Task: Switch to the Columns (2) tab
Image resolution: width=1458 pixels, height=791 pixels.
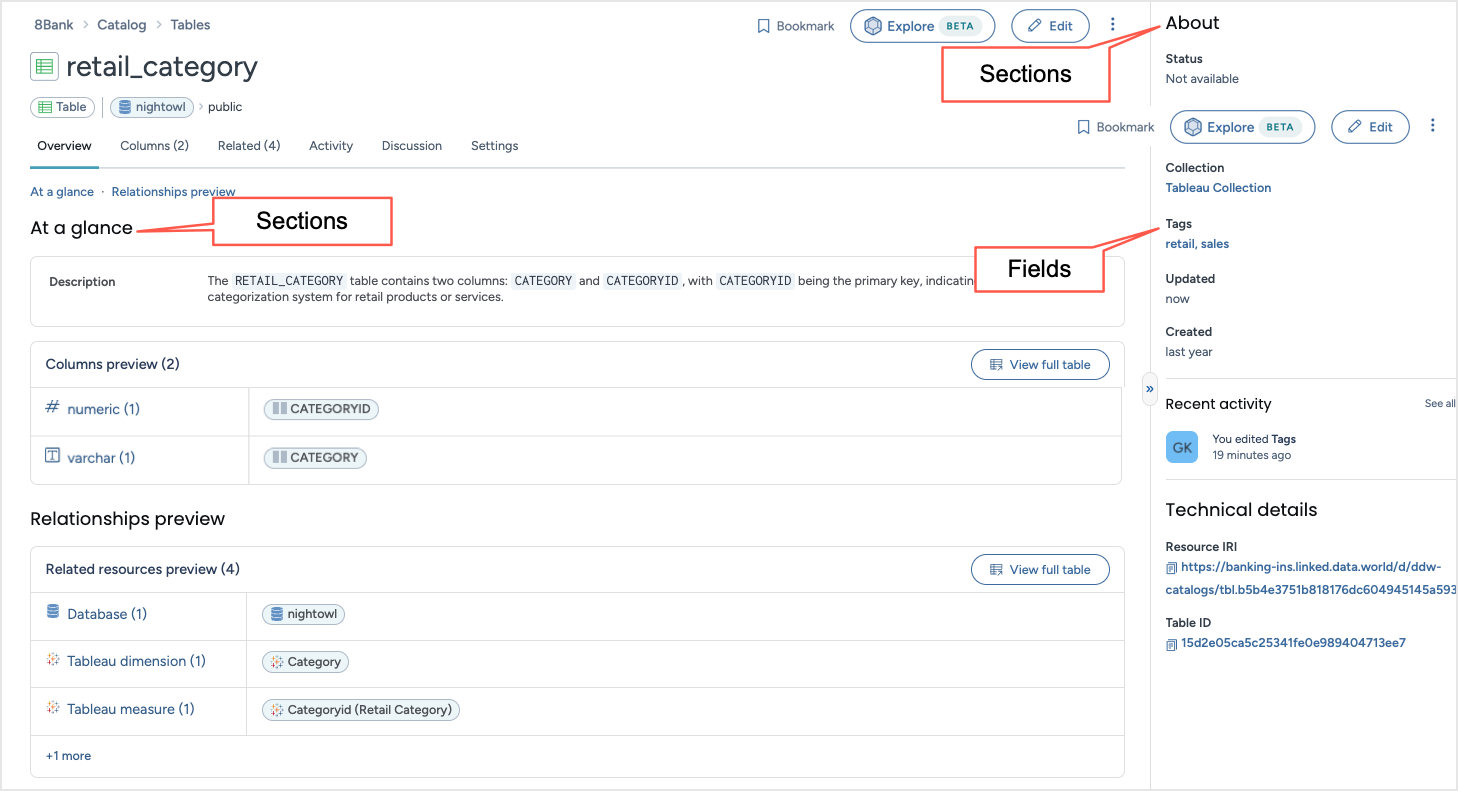Action: click(x=154, y=146)
